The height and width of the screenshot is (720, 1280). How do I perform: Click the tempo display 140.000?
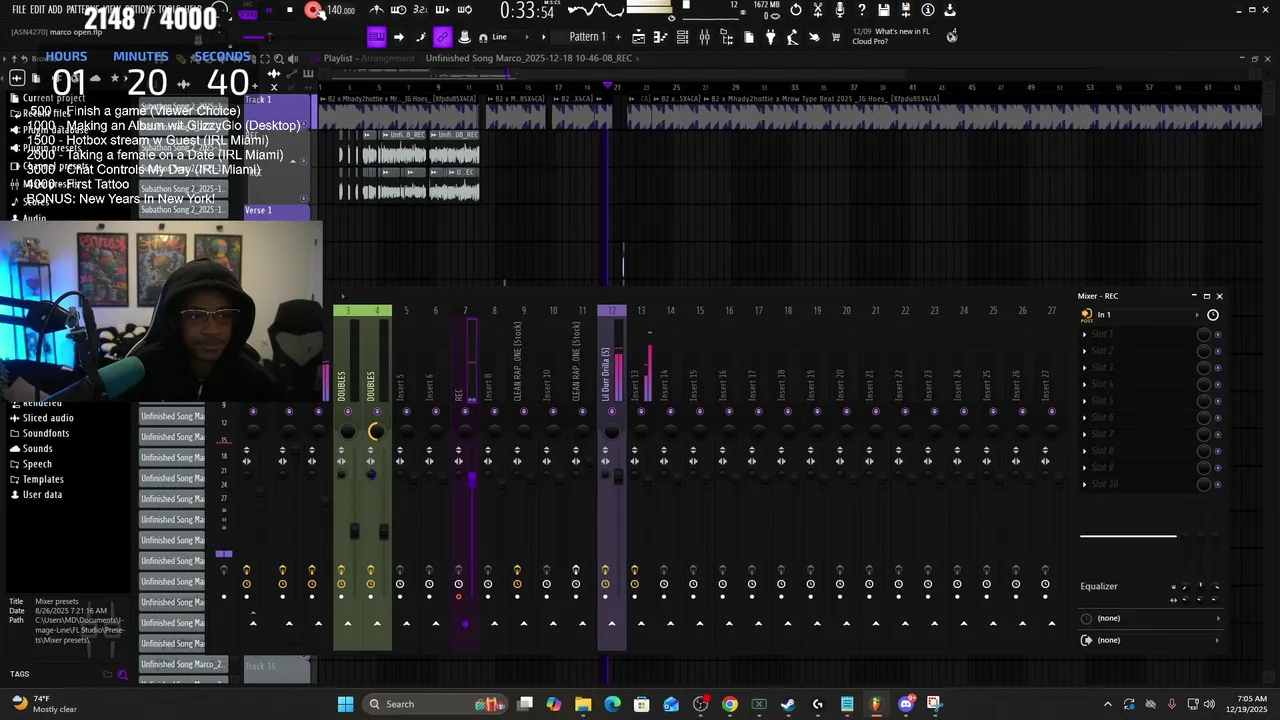click(340, 11)
